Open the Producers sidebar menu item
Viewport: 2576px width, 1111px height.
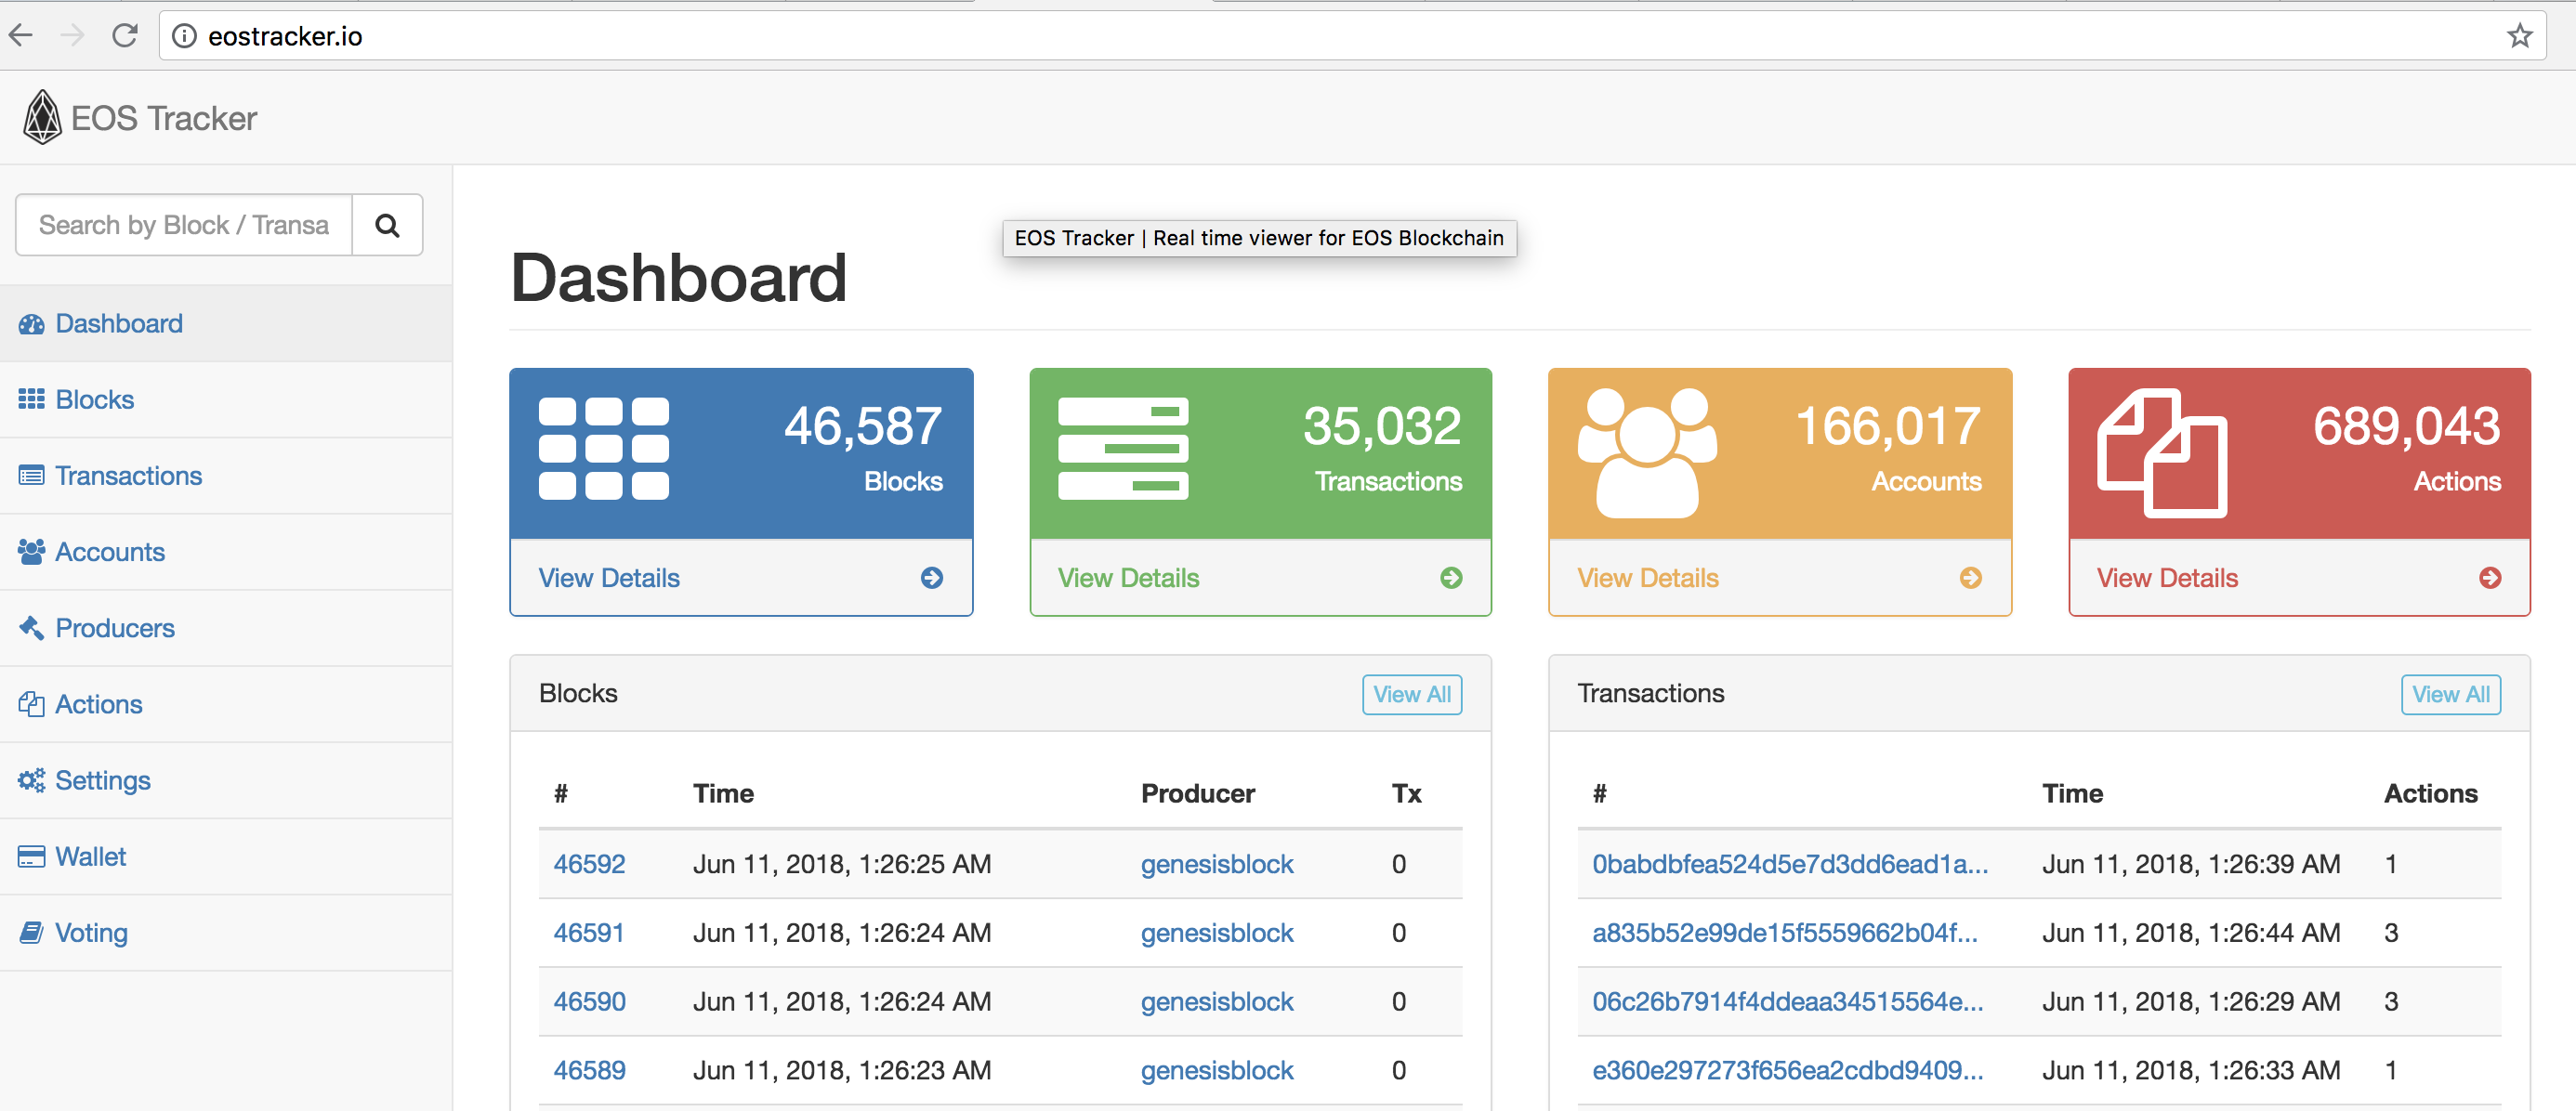tap(114, 628)
